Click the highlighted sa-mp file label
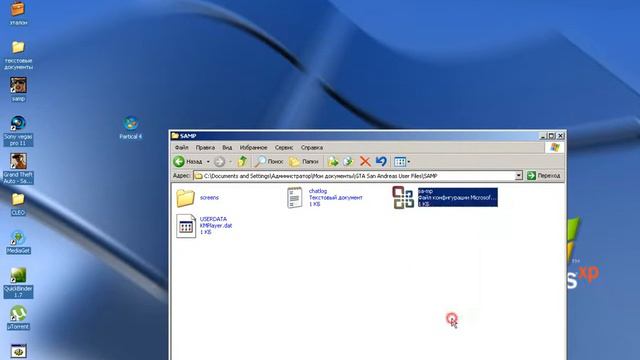 (458, 198)
